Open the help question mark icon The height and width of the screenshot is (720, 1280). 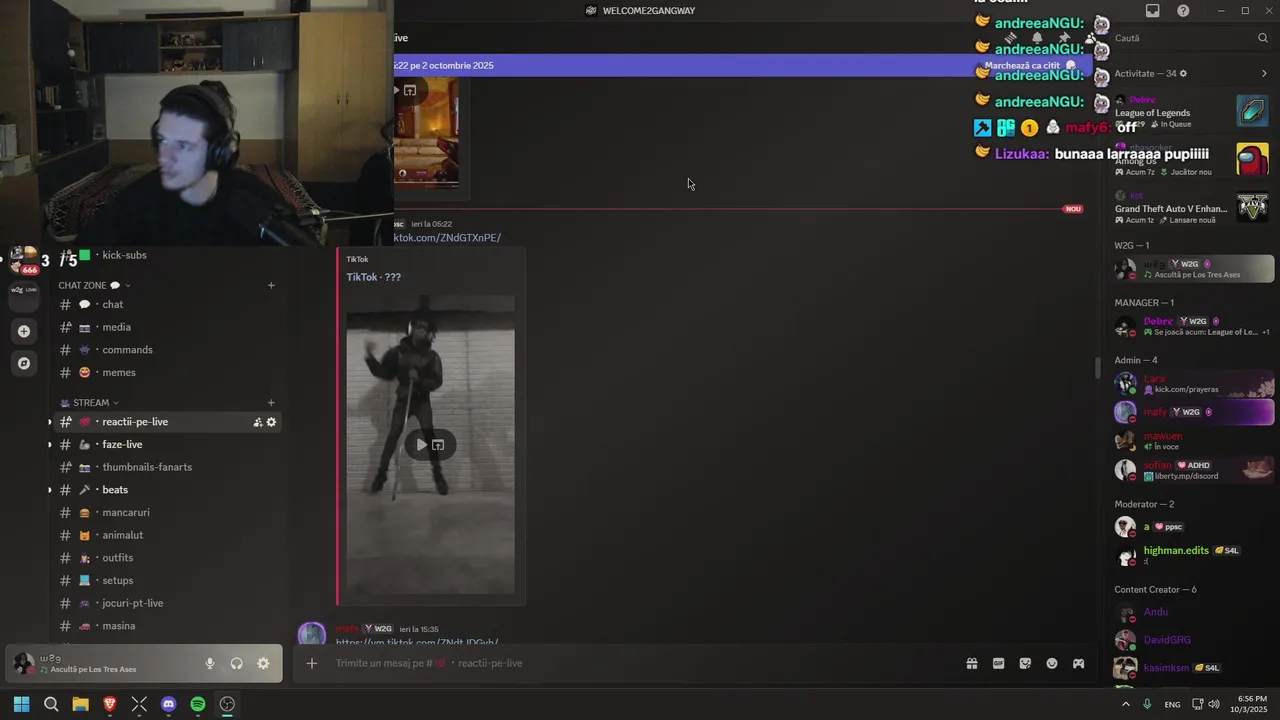click(x=1183, y=11)
